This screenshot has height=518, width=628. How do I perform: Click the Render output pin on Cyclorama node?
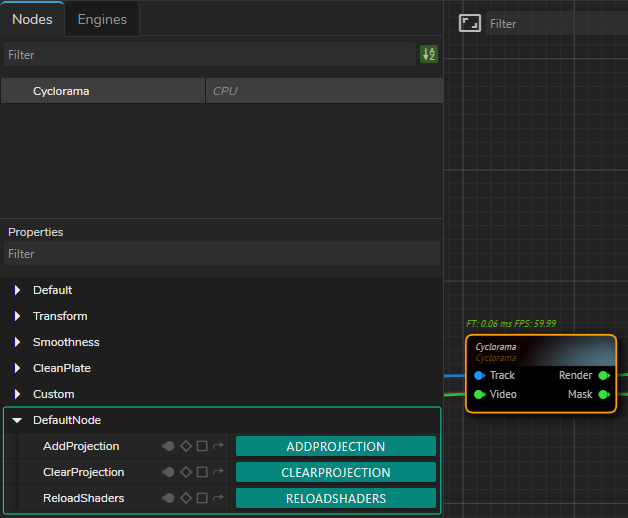603,375
